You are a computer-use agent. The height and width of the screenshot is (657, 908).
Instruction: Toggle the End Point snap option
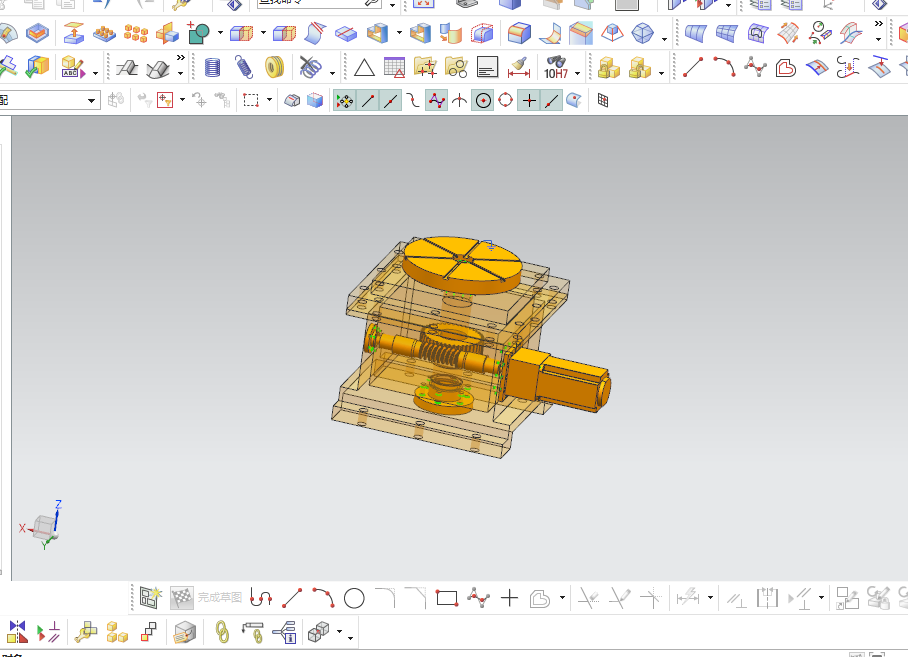[x=368, y=101]
